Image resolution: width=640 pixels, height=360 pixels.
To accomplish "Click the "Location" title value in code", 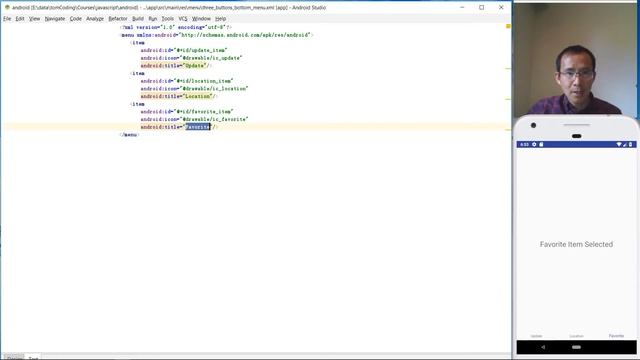I will tap(198, 96).
